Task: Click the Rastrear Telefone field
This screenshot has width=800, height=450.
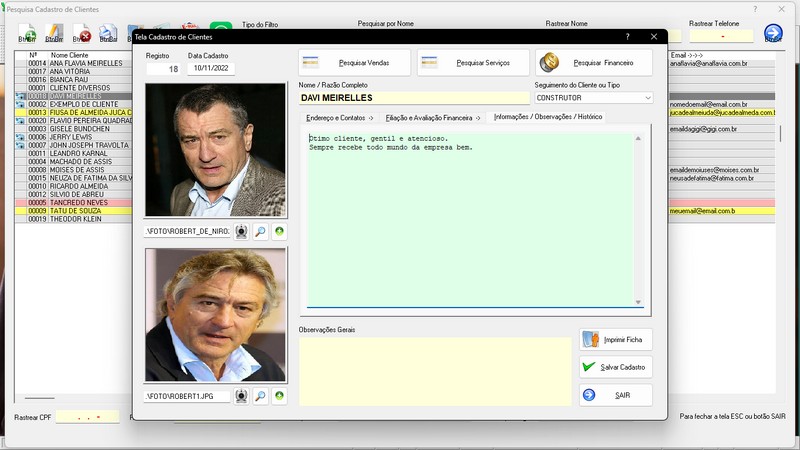Action: 721,36
